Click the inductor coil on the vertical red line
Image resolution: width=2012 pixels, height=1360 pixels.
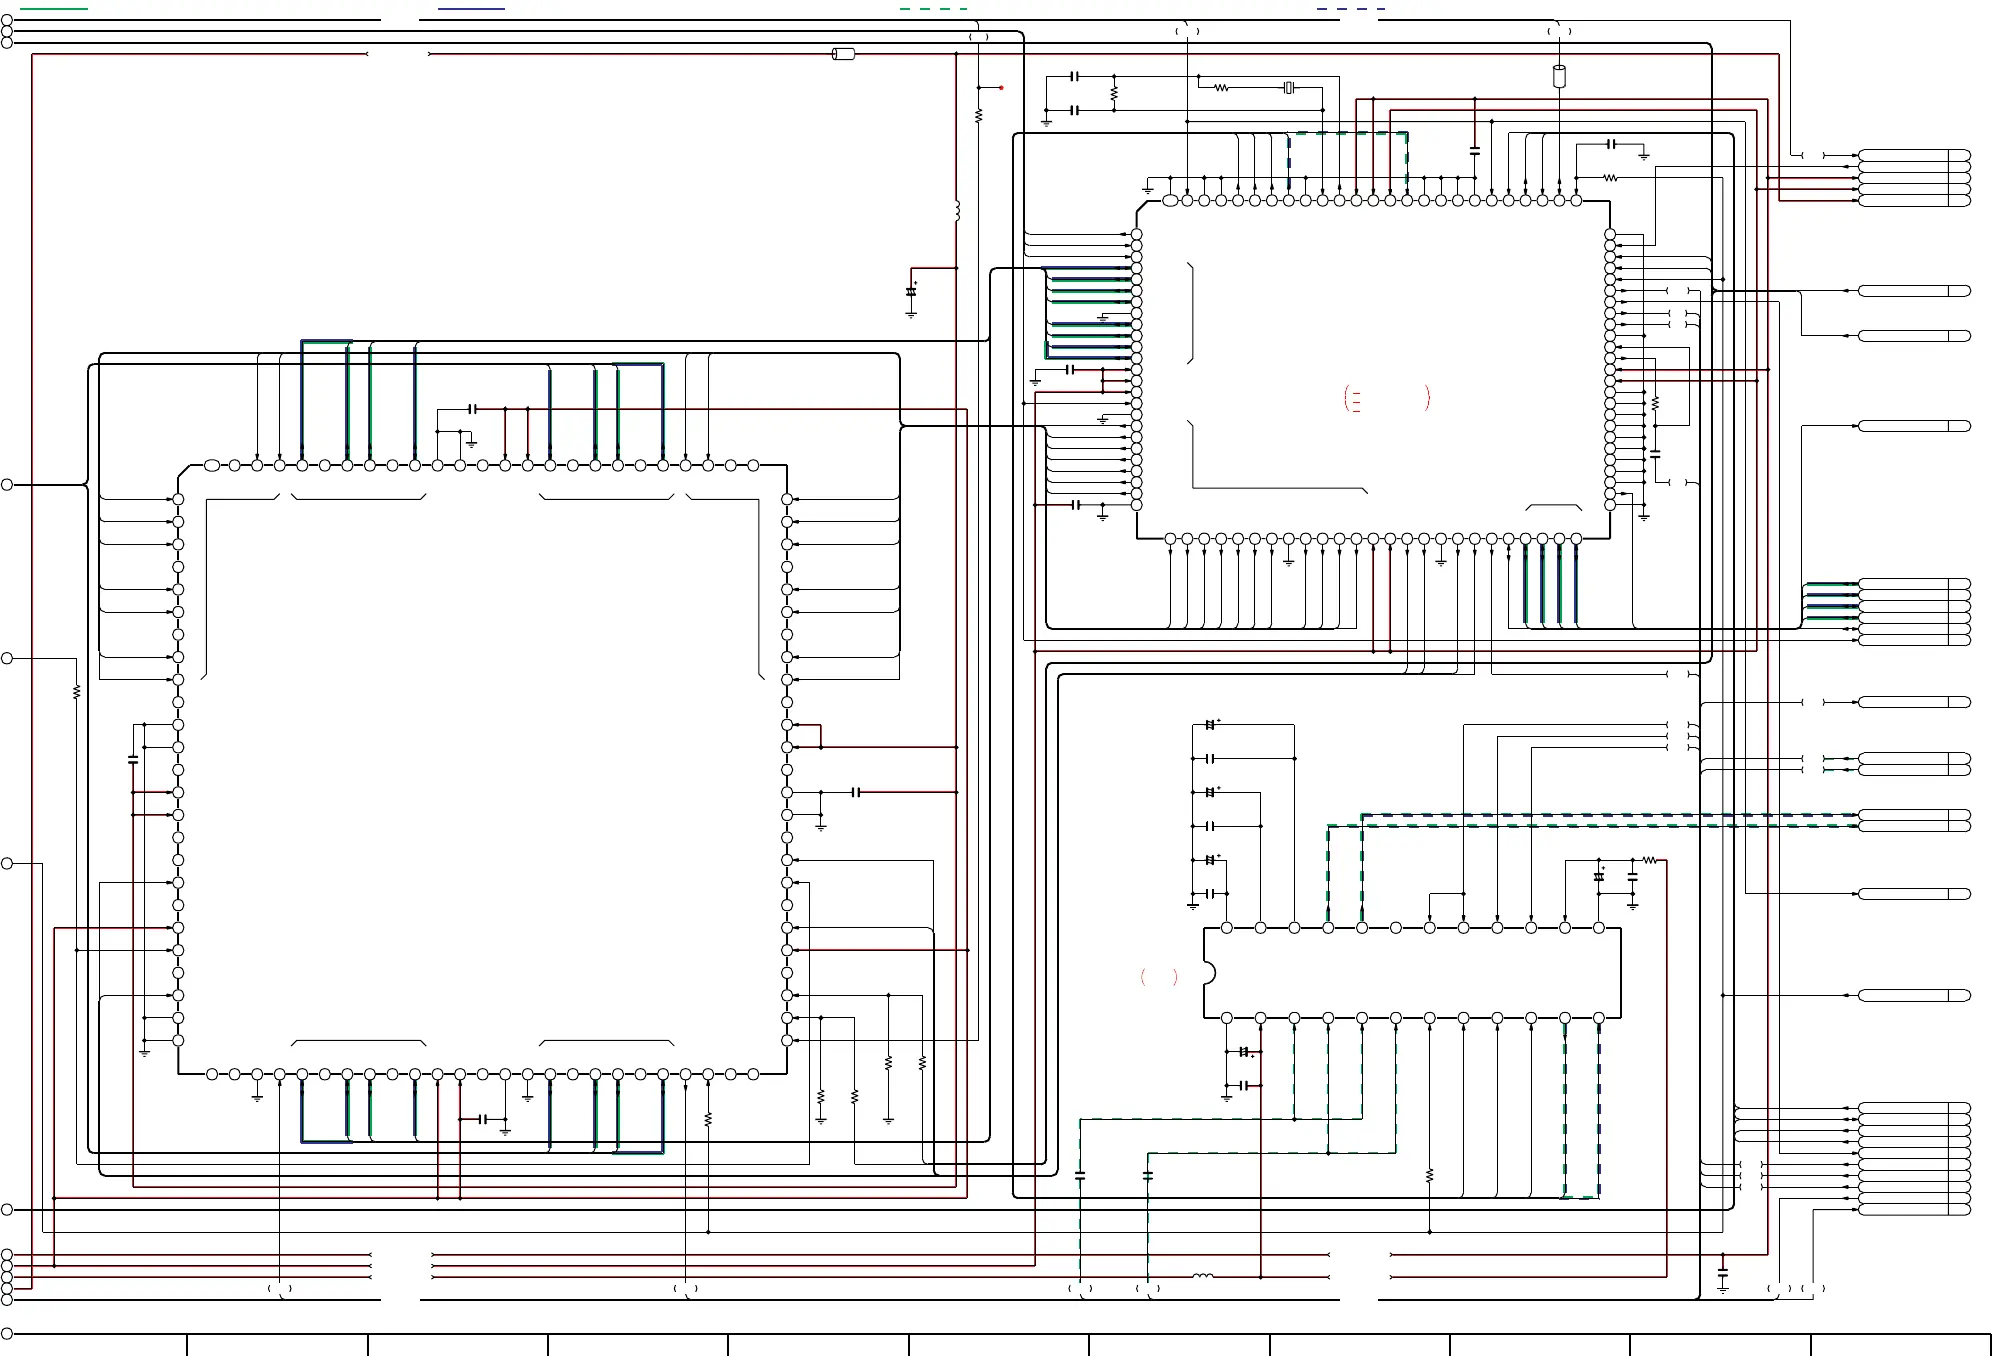(x=957, y=211)
